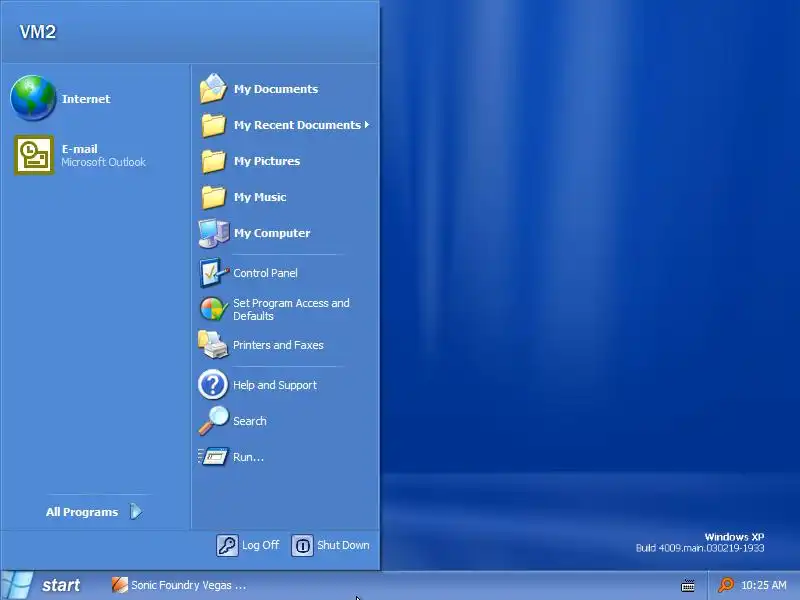Open Control Panel via its icon
Viewport: 800px width, 600px height.
pyautogui.click(x=214, y=273)
